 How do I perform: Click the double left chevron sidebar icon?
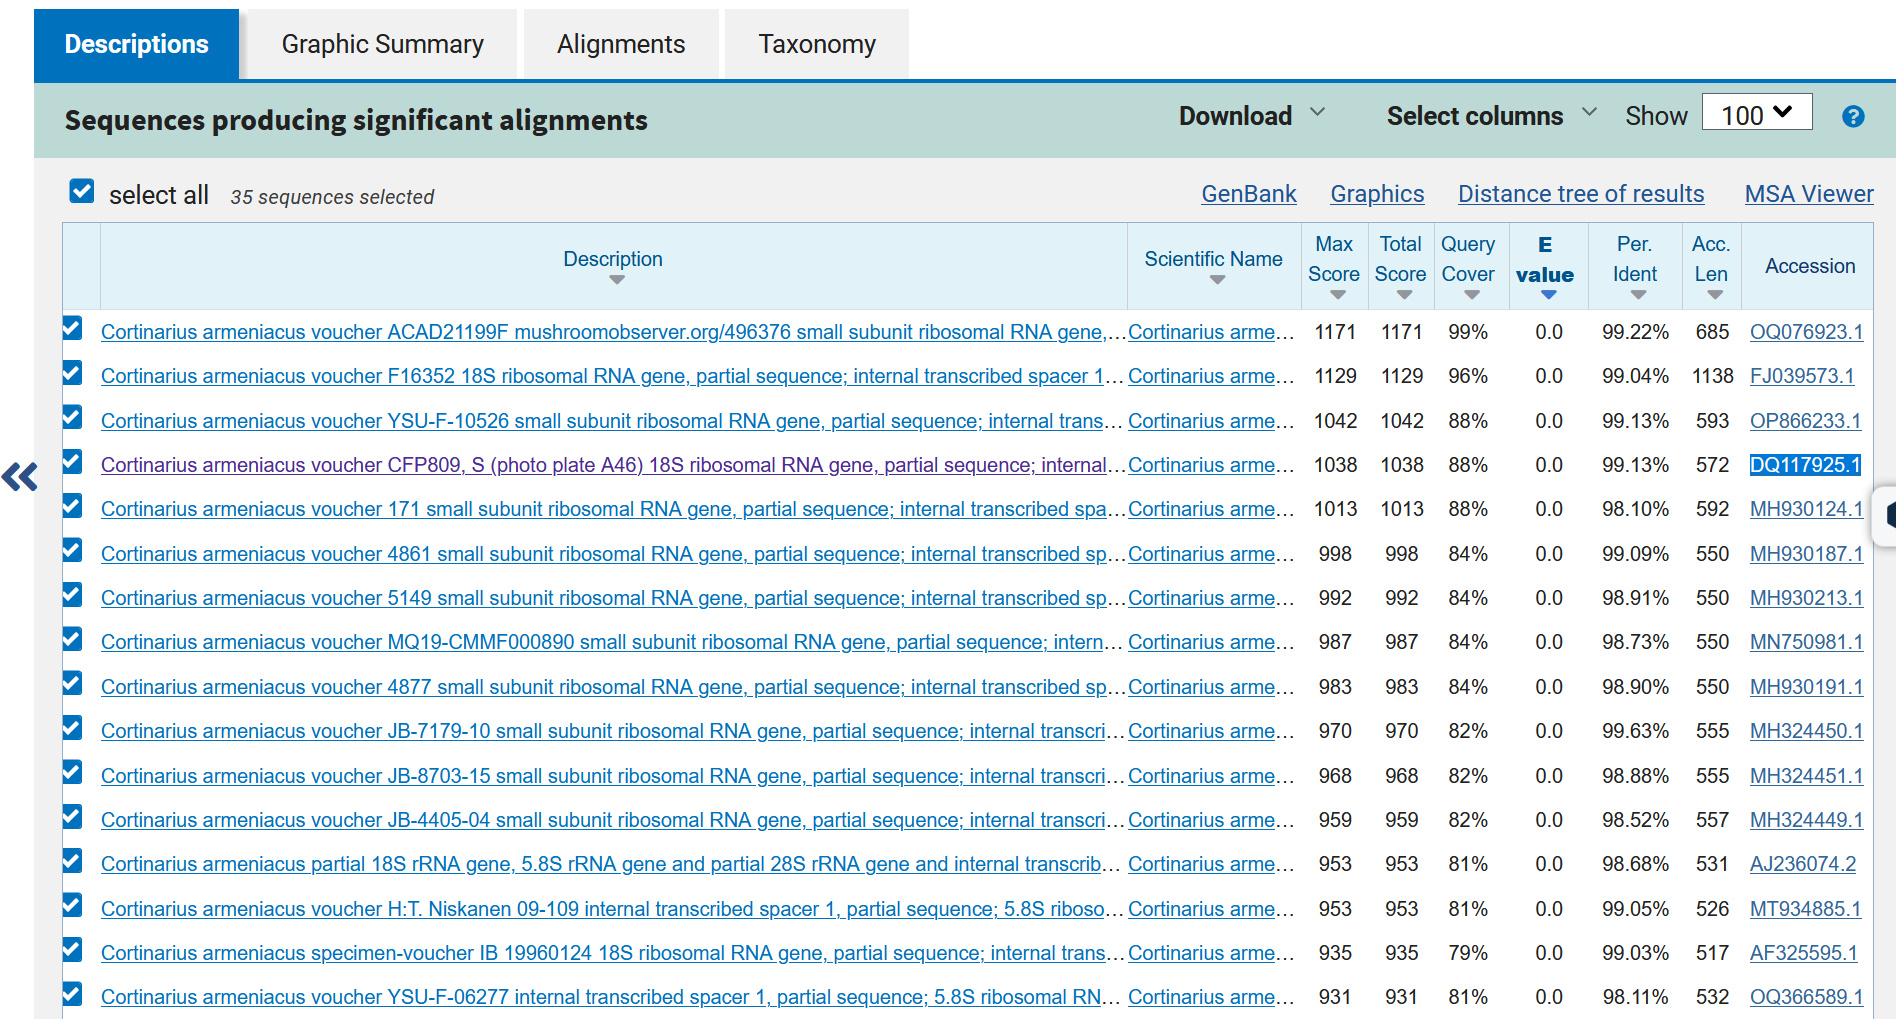20,477
